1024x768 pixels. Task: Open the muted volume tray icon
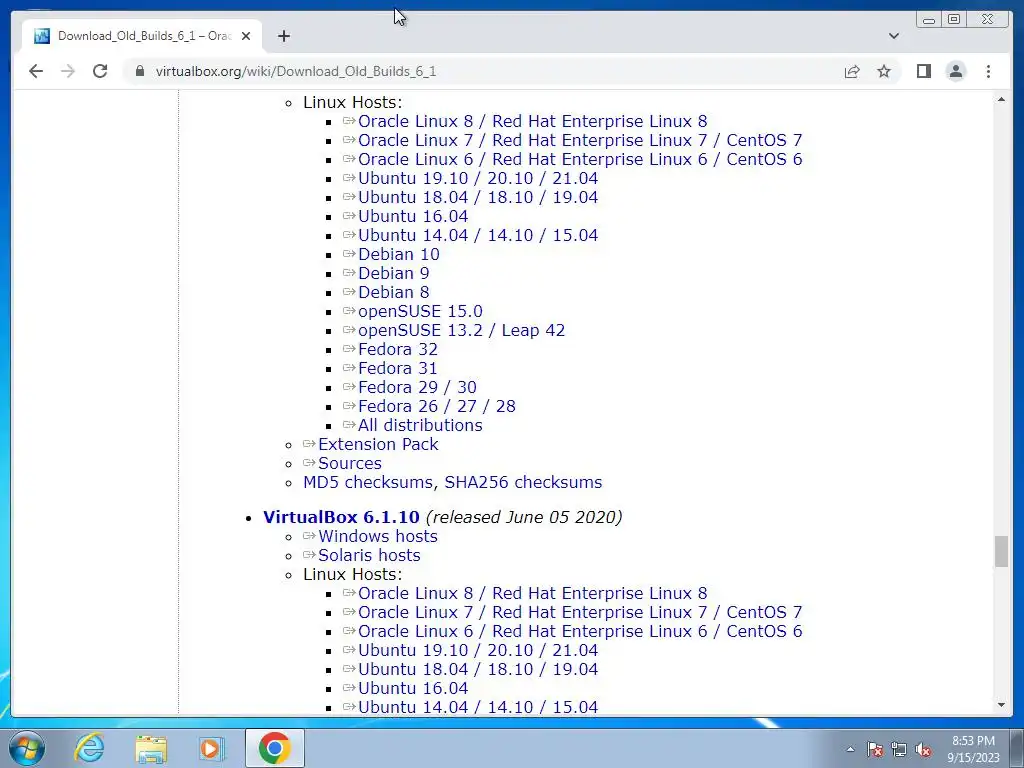[x=923, y=749]
